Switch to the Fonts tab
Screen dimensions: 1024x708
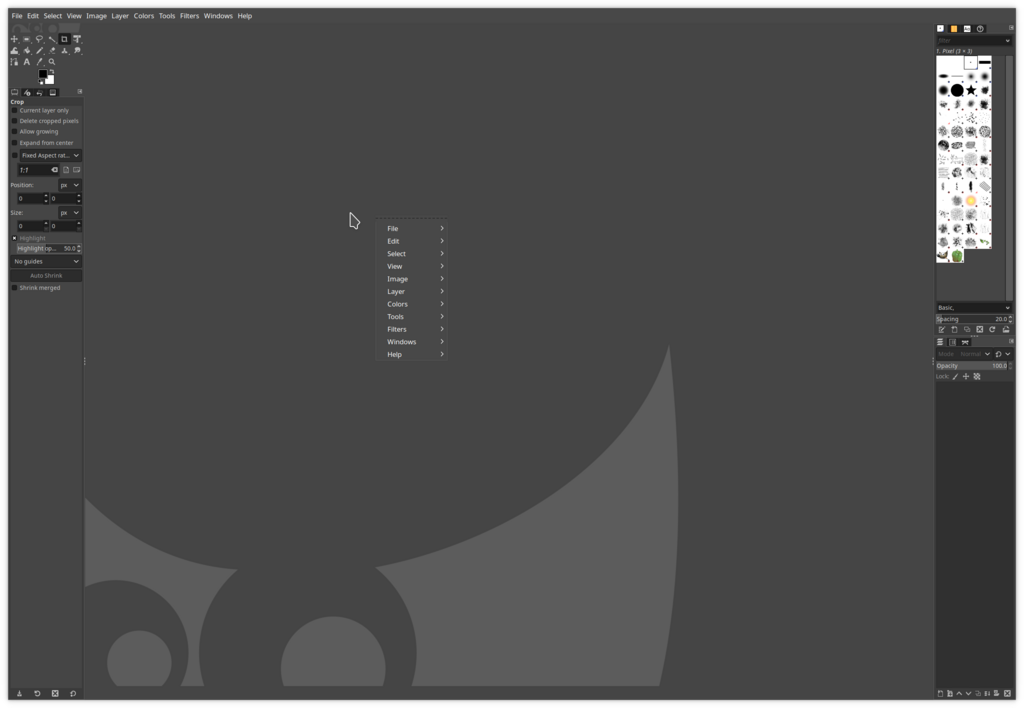point(967,29)
